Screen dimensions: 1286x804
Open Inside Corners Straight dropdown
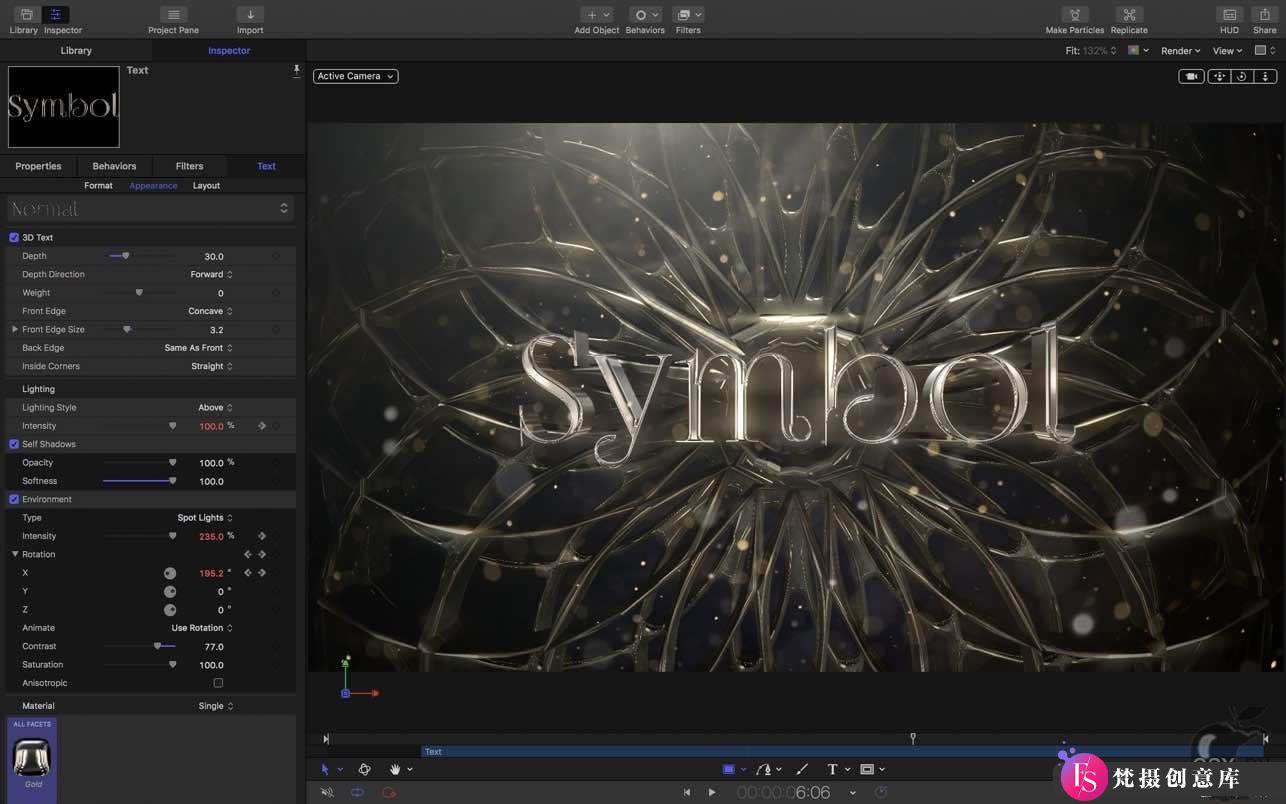(211, 366)
